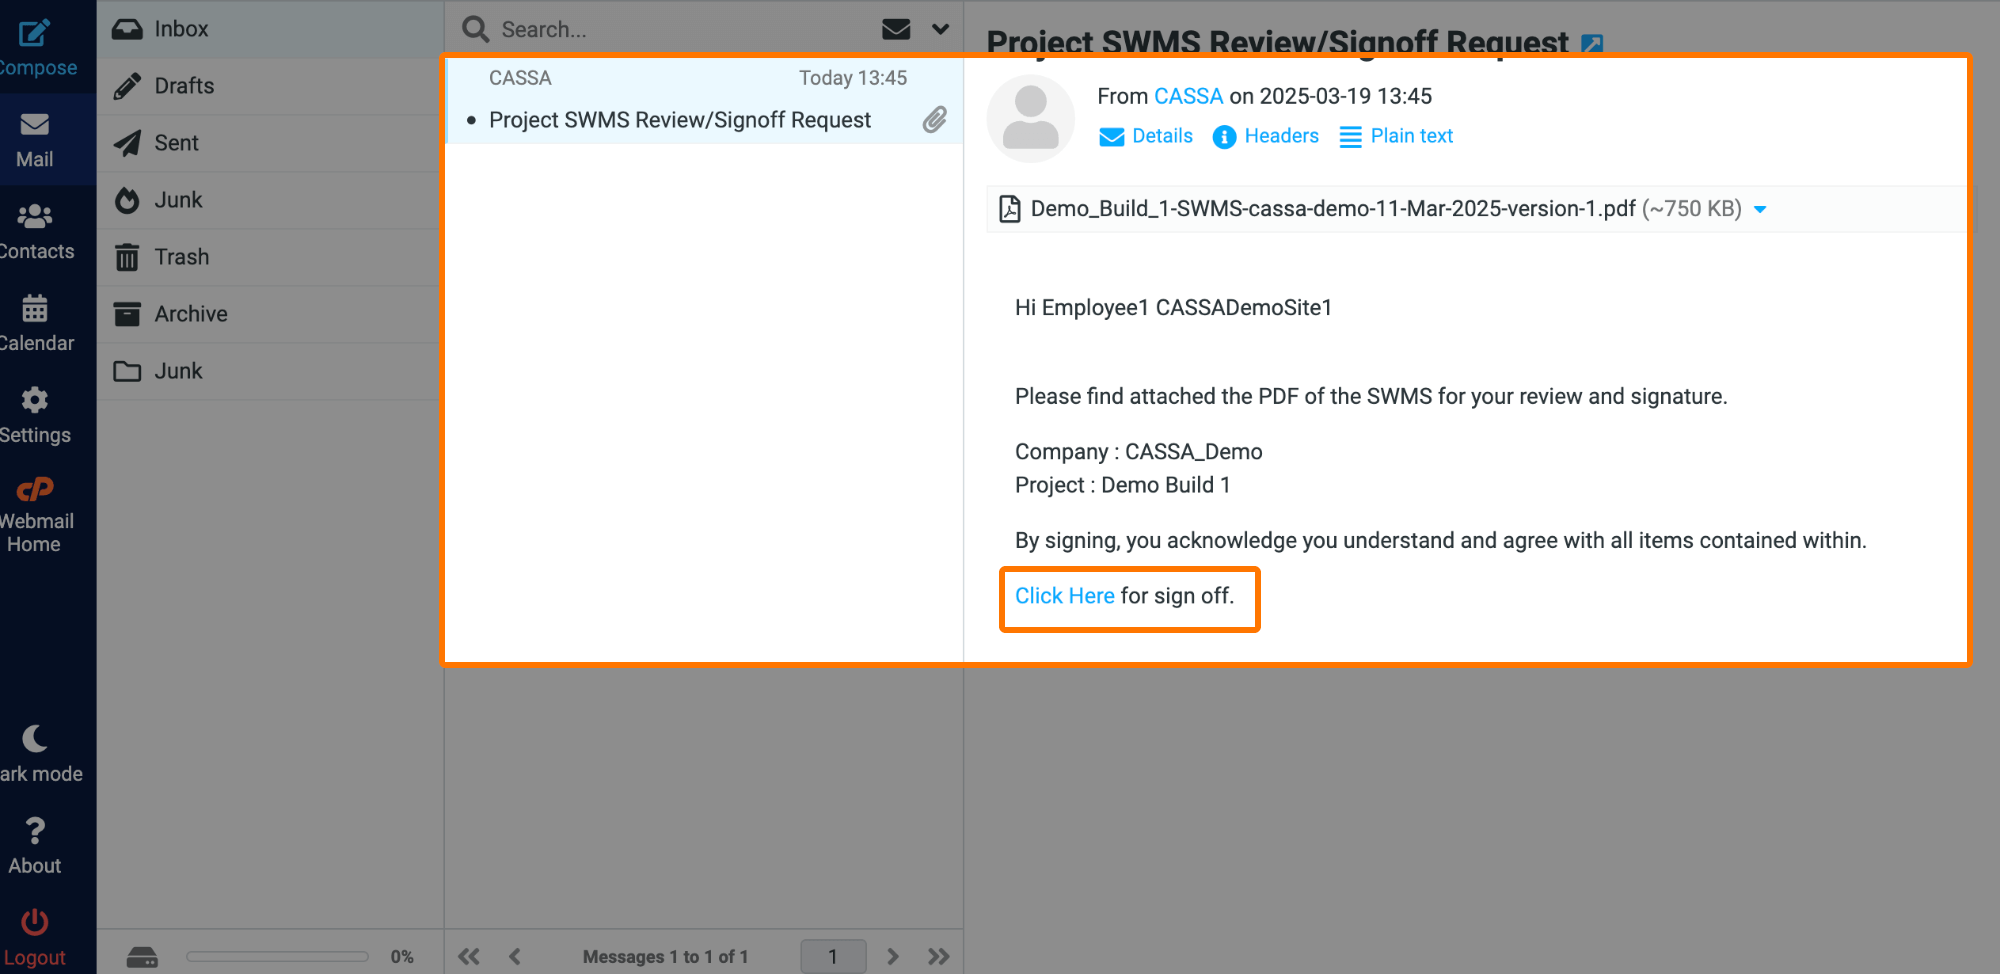Click the 'Messages 1 to 1 of 1' counter
The height and width of the screenshot is (974, 2000).
(665, 957)
